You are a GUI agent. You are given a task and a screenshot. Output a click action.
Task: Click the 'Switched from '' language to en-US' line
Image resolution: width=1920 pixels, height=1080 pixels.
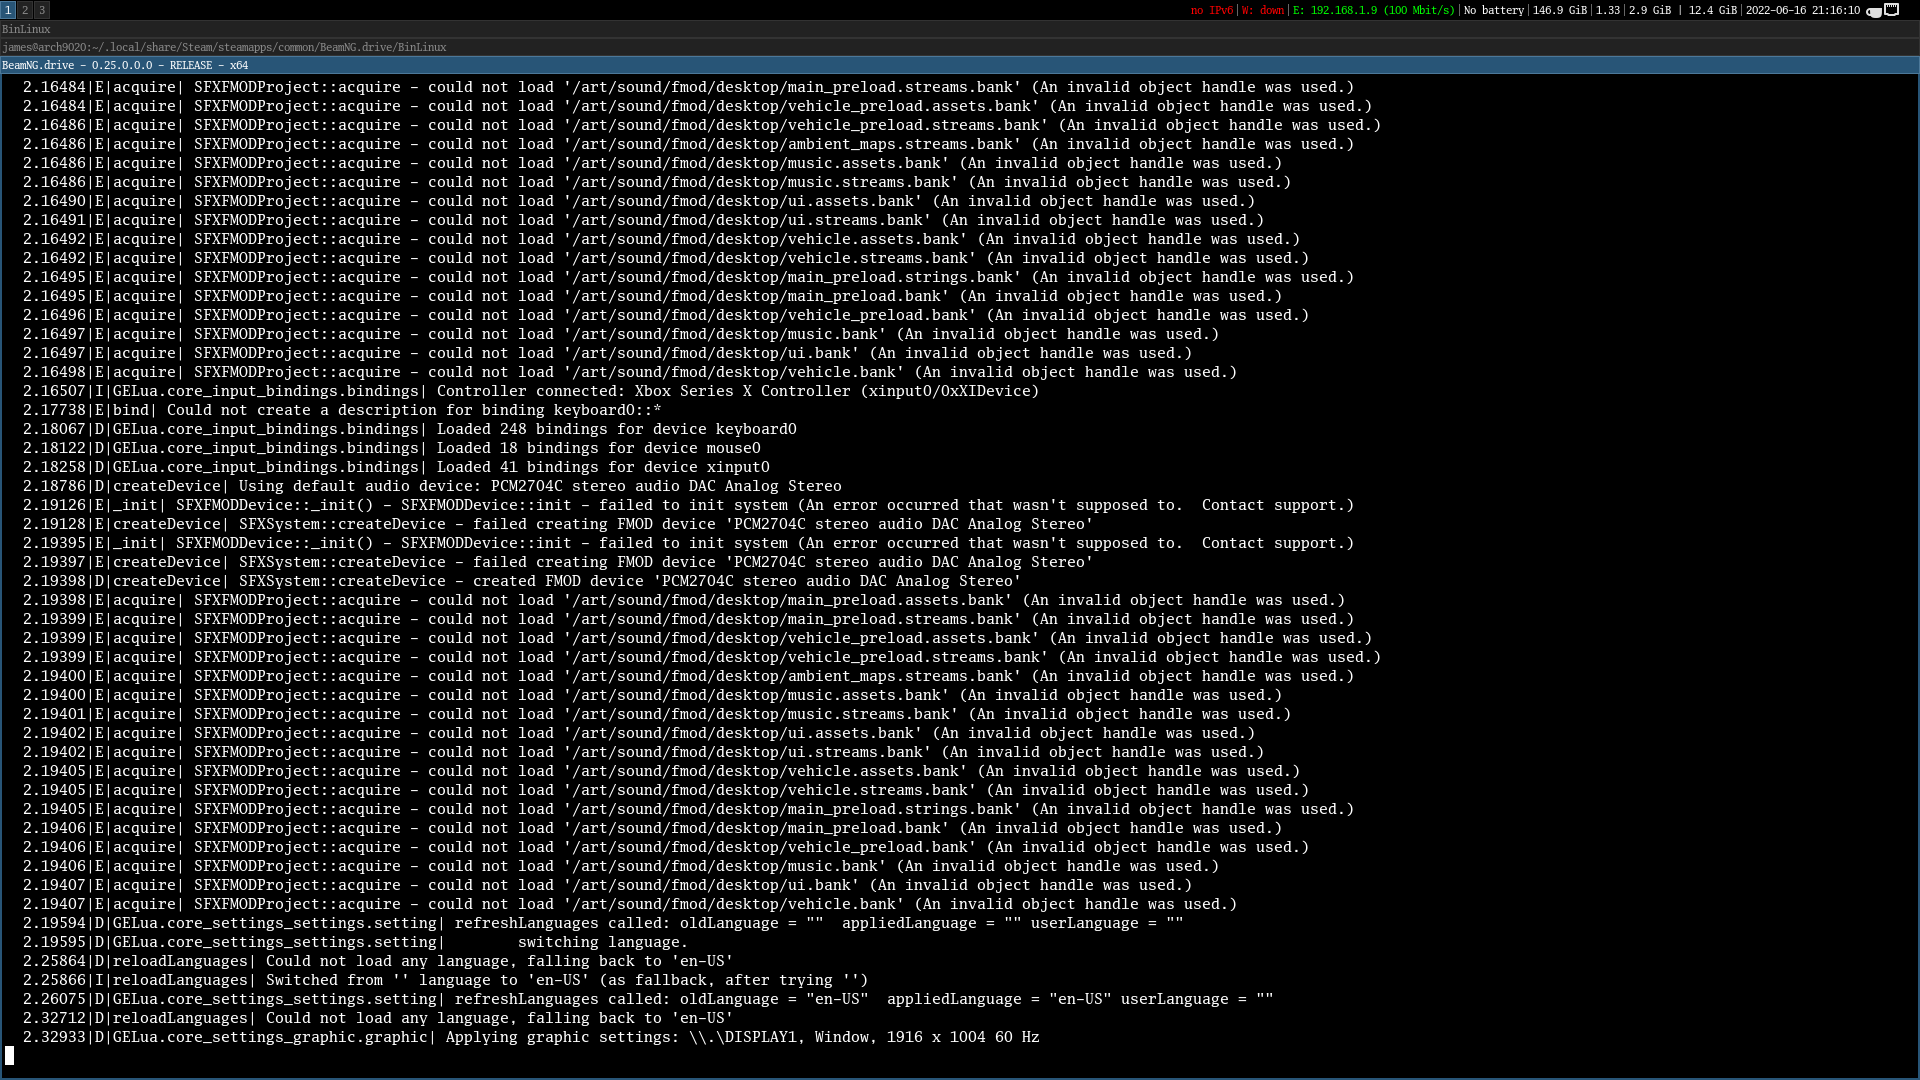click(x=445, y=980)
